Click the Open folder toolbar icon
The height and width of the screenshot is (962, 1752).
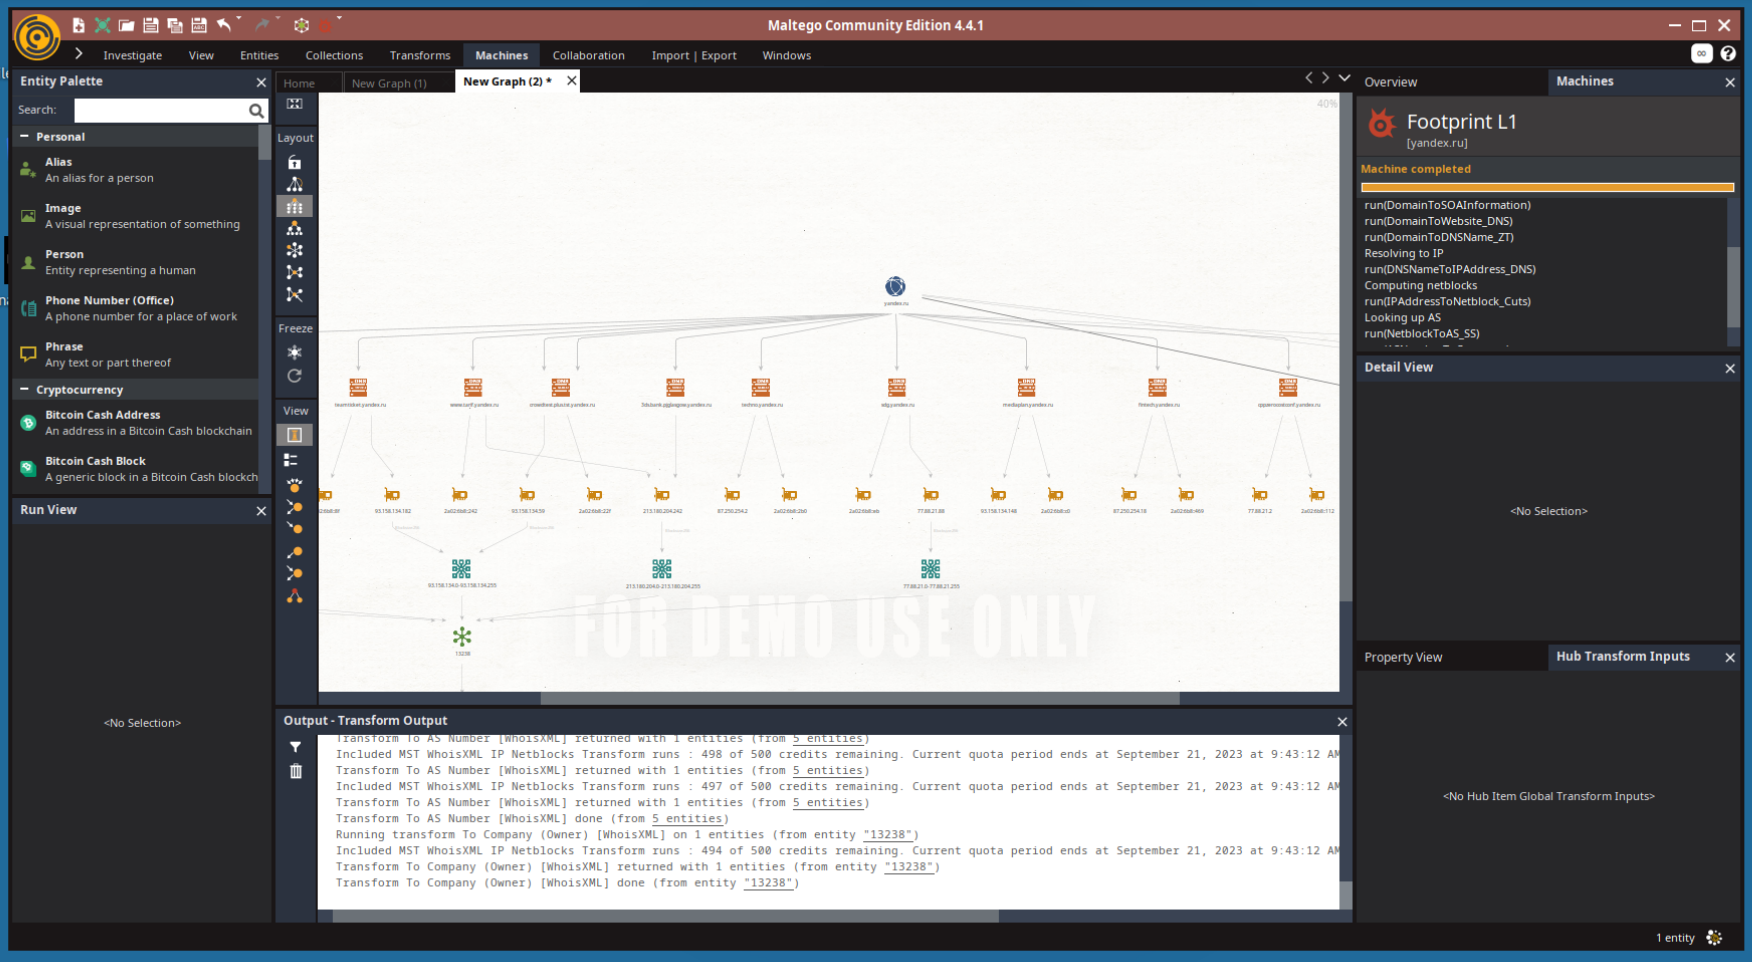[x=126, y=25]
